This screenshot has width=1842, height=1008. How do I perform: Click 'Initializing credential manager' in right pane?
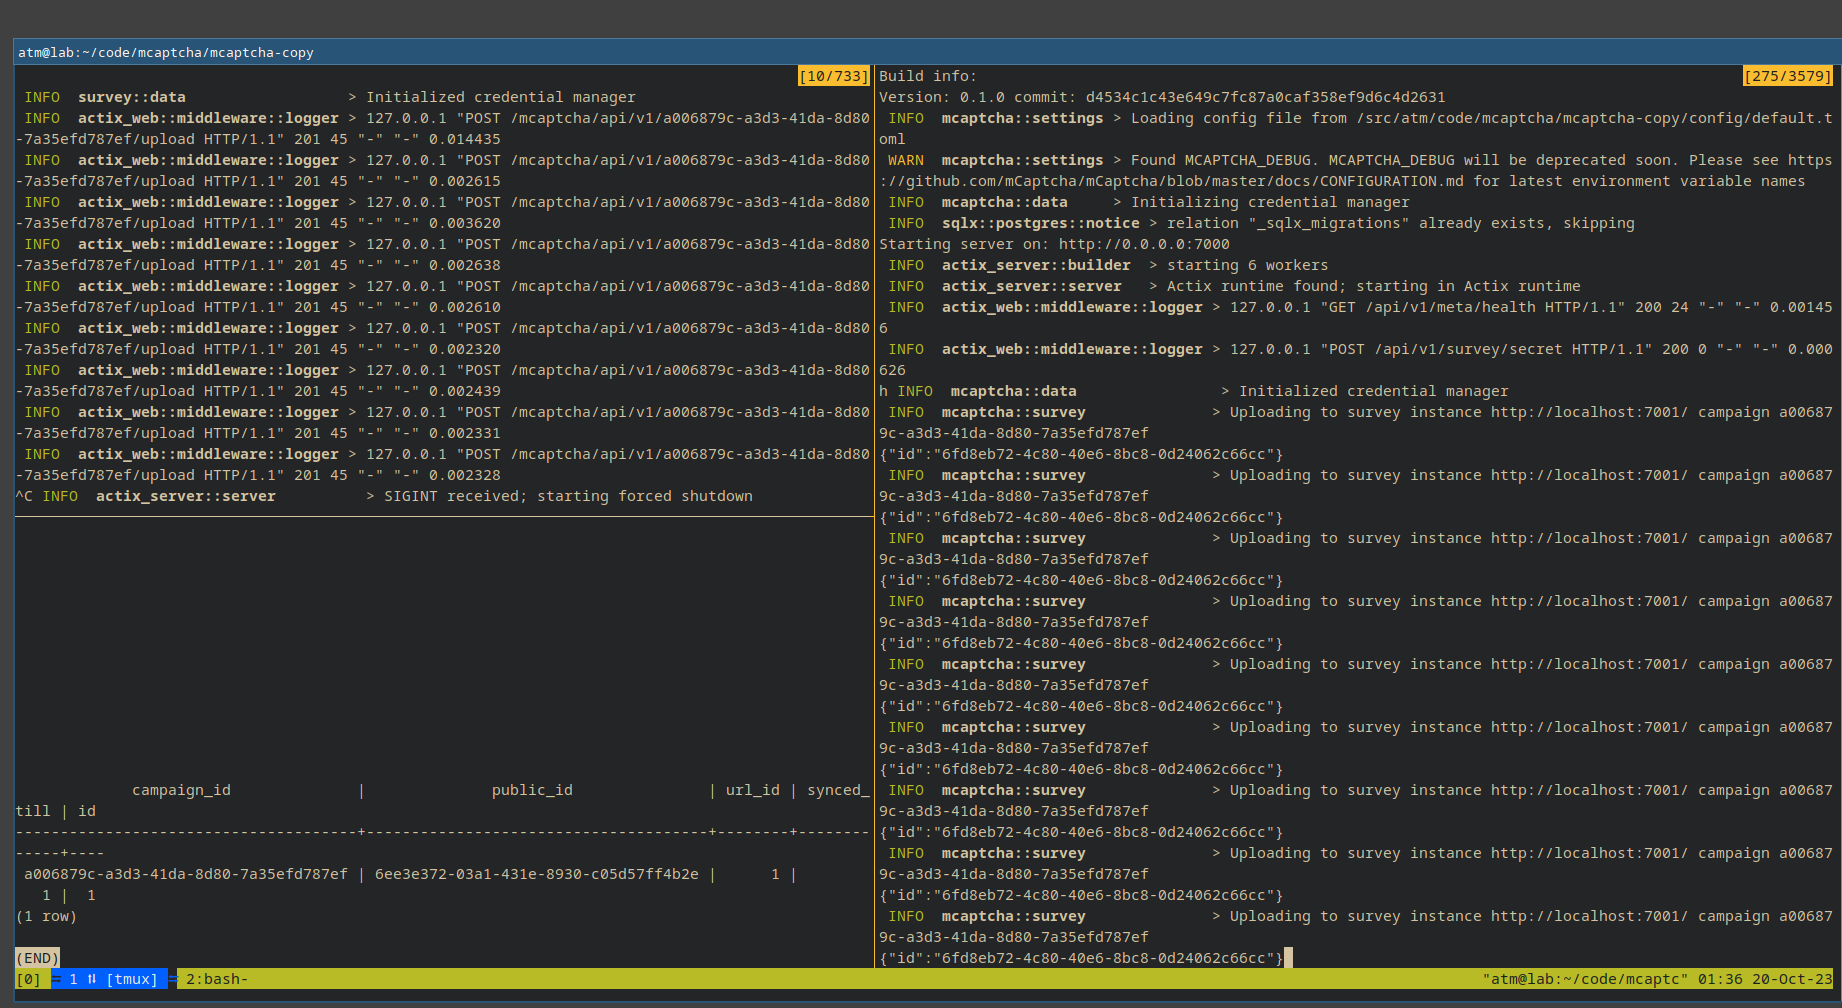(1270, 202)
